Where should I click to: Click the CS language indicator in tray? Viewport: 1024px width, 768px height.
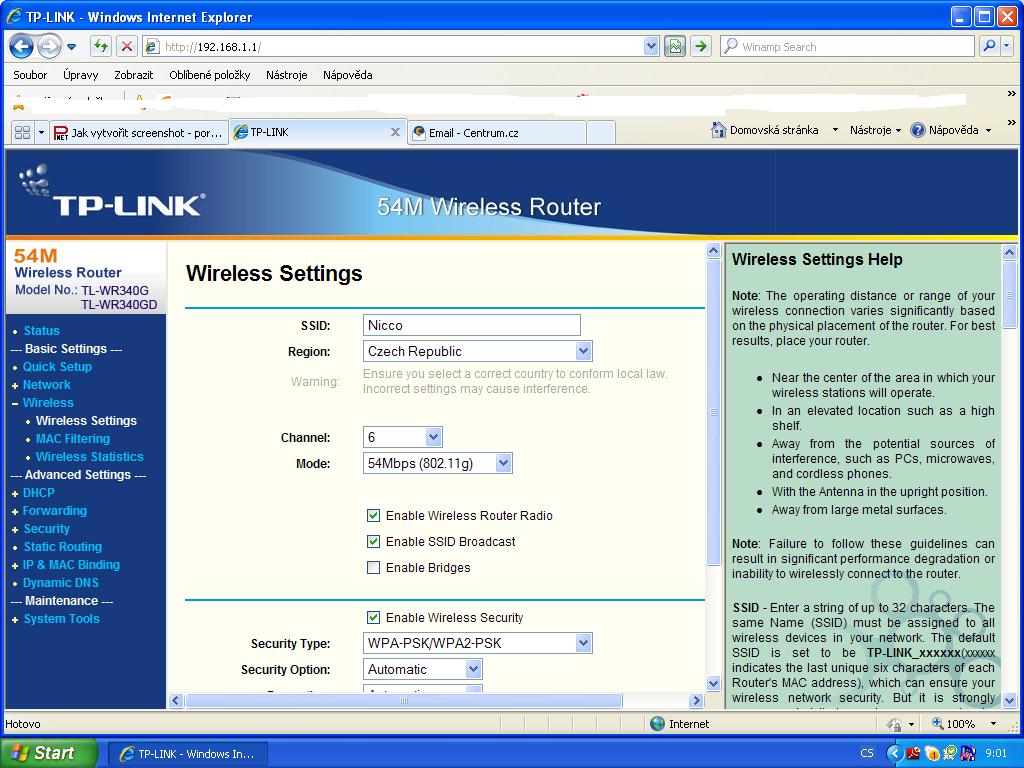(867, 753)
